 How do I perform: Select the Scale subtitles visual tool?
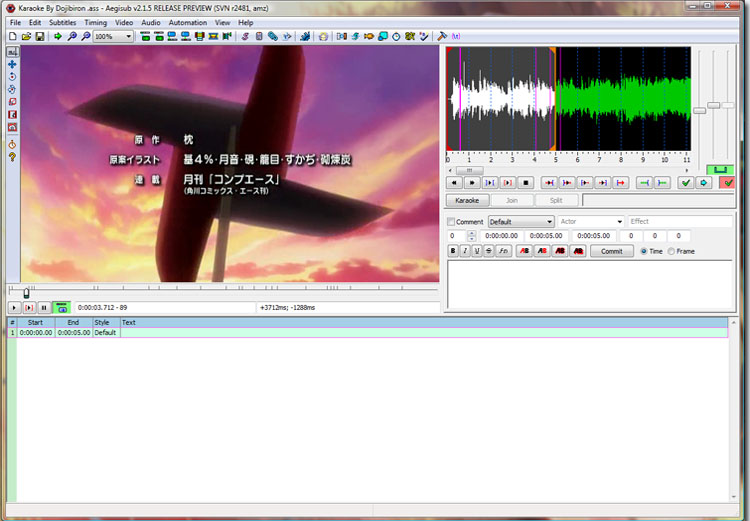pyautogui.click(x=12, y=102)
